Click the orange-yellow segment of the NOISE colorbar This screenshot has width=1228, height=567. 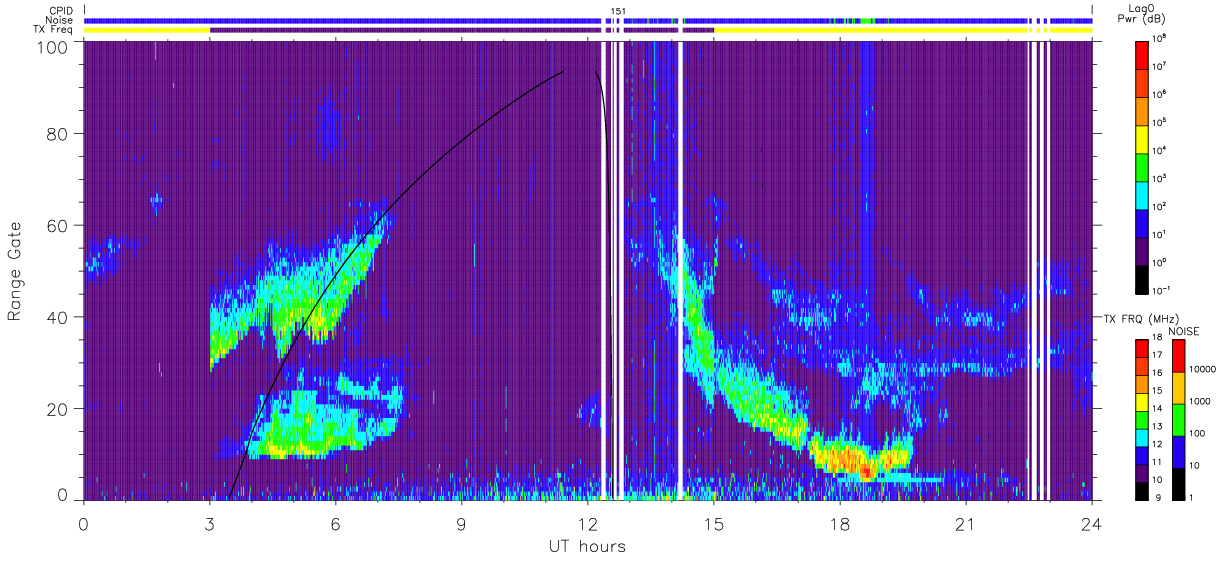[1177, 387]
